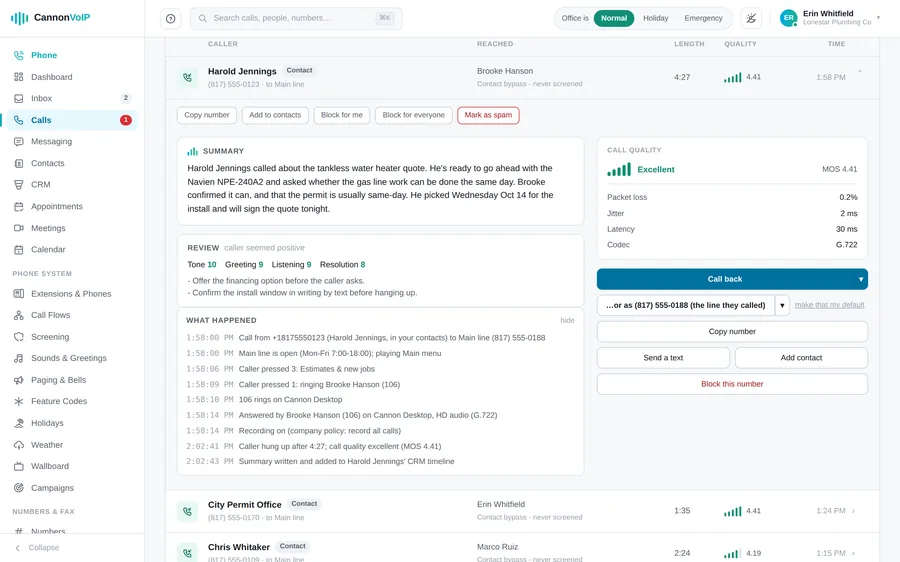Screen dimensions: 900x562
Task: Set office mode to Holiday
Action: click(655, 18)
